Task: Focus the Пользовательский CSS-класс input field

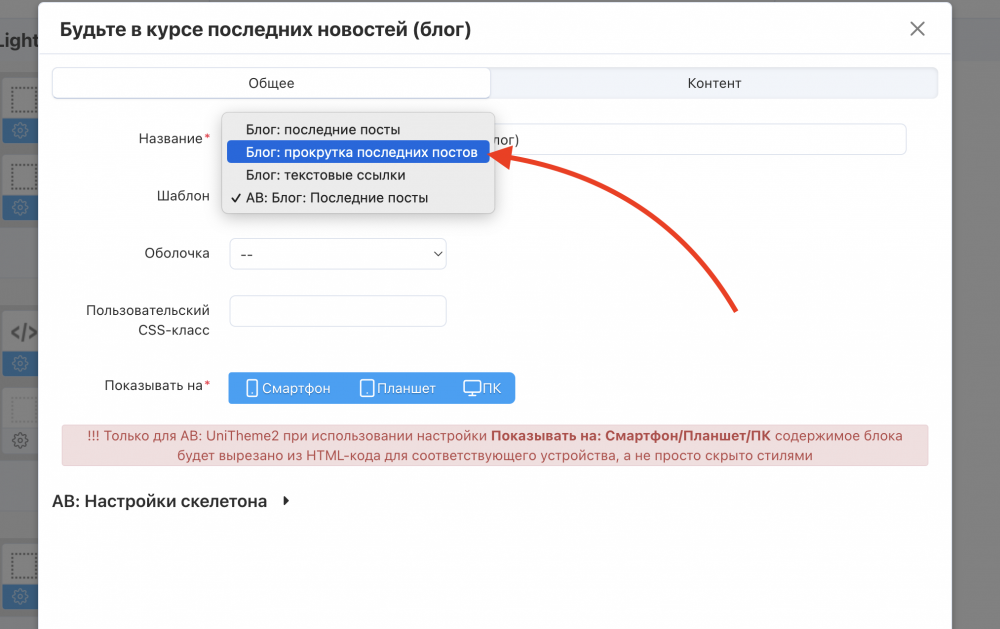Action: [x=338, y=311]
